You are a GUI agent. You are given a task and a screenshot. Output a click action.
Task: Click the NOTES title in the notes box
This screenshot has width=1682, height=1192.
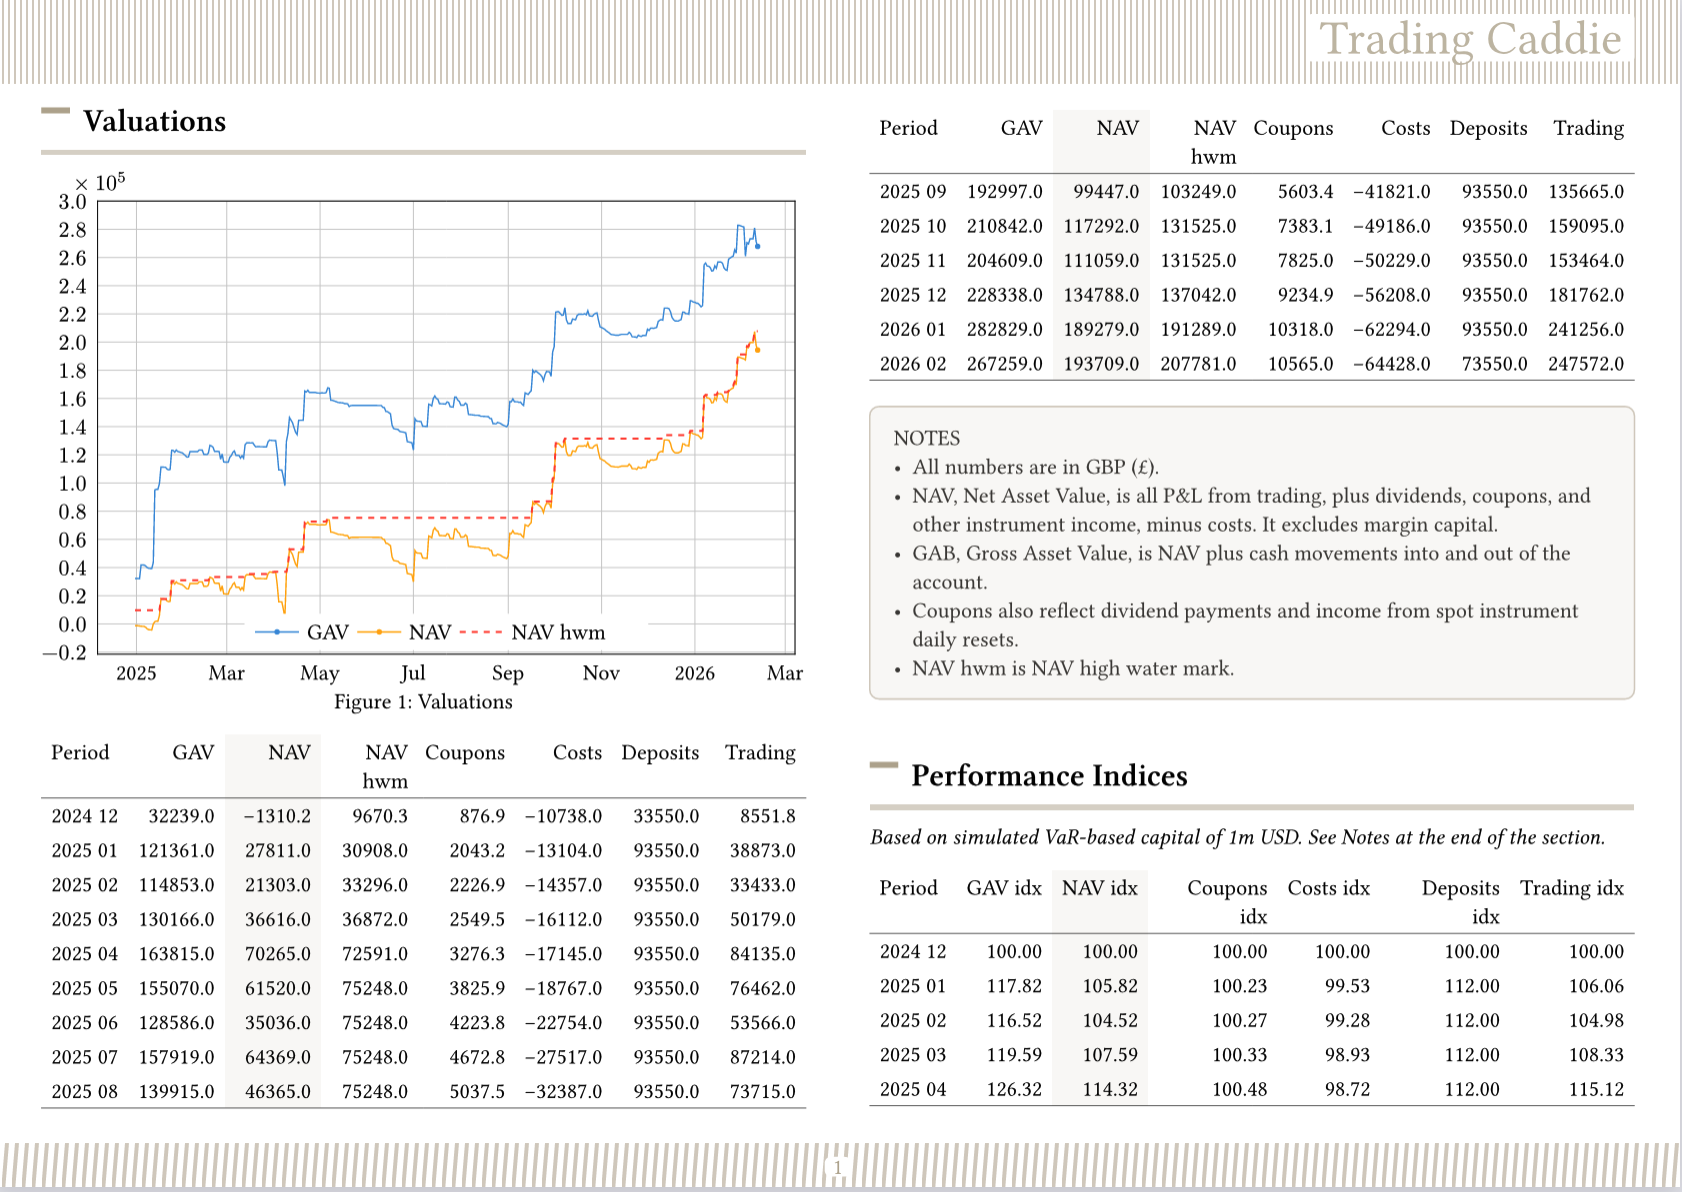[926, 438]
